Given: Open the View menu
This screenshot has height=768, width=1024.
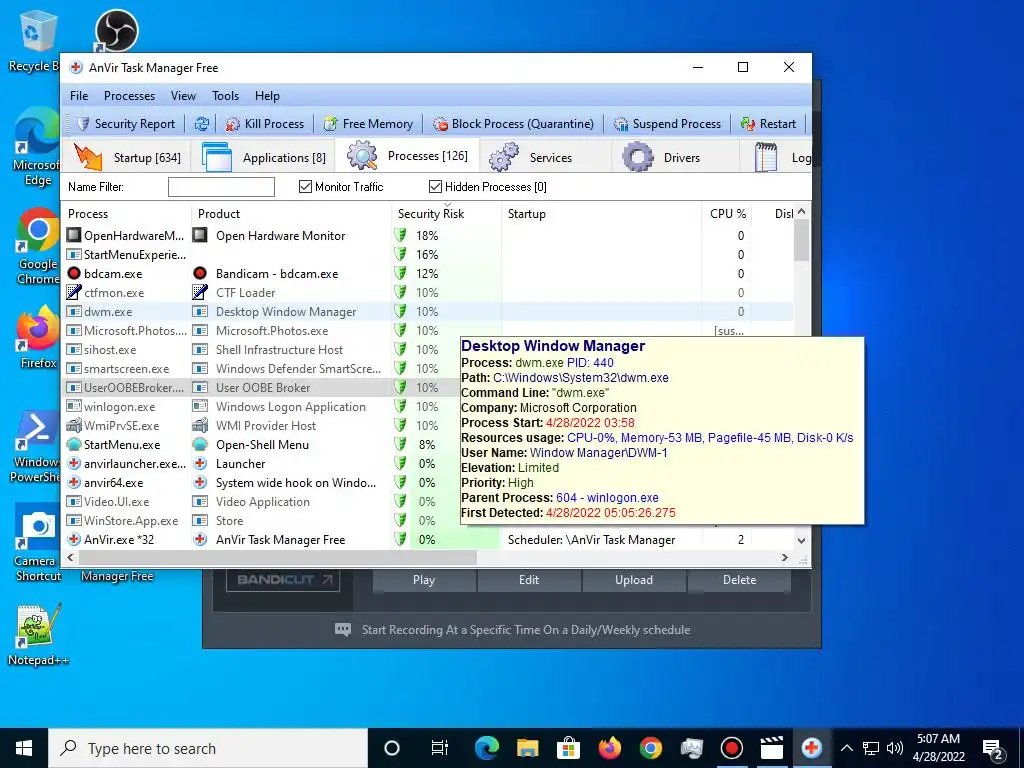Looking at the screenshot, I should [x=184, y=95].
